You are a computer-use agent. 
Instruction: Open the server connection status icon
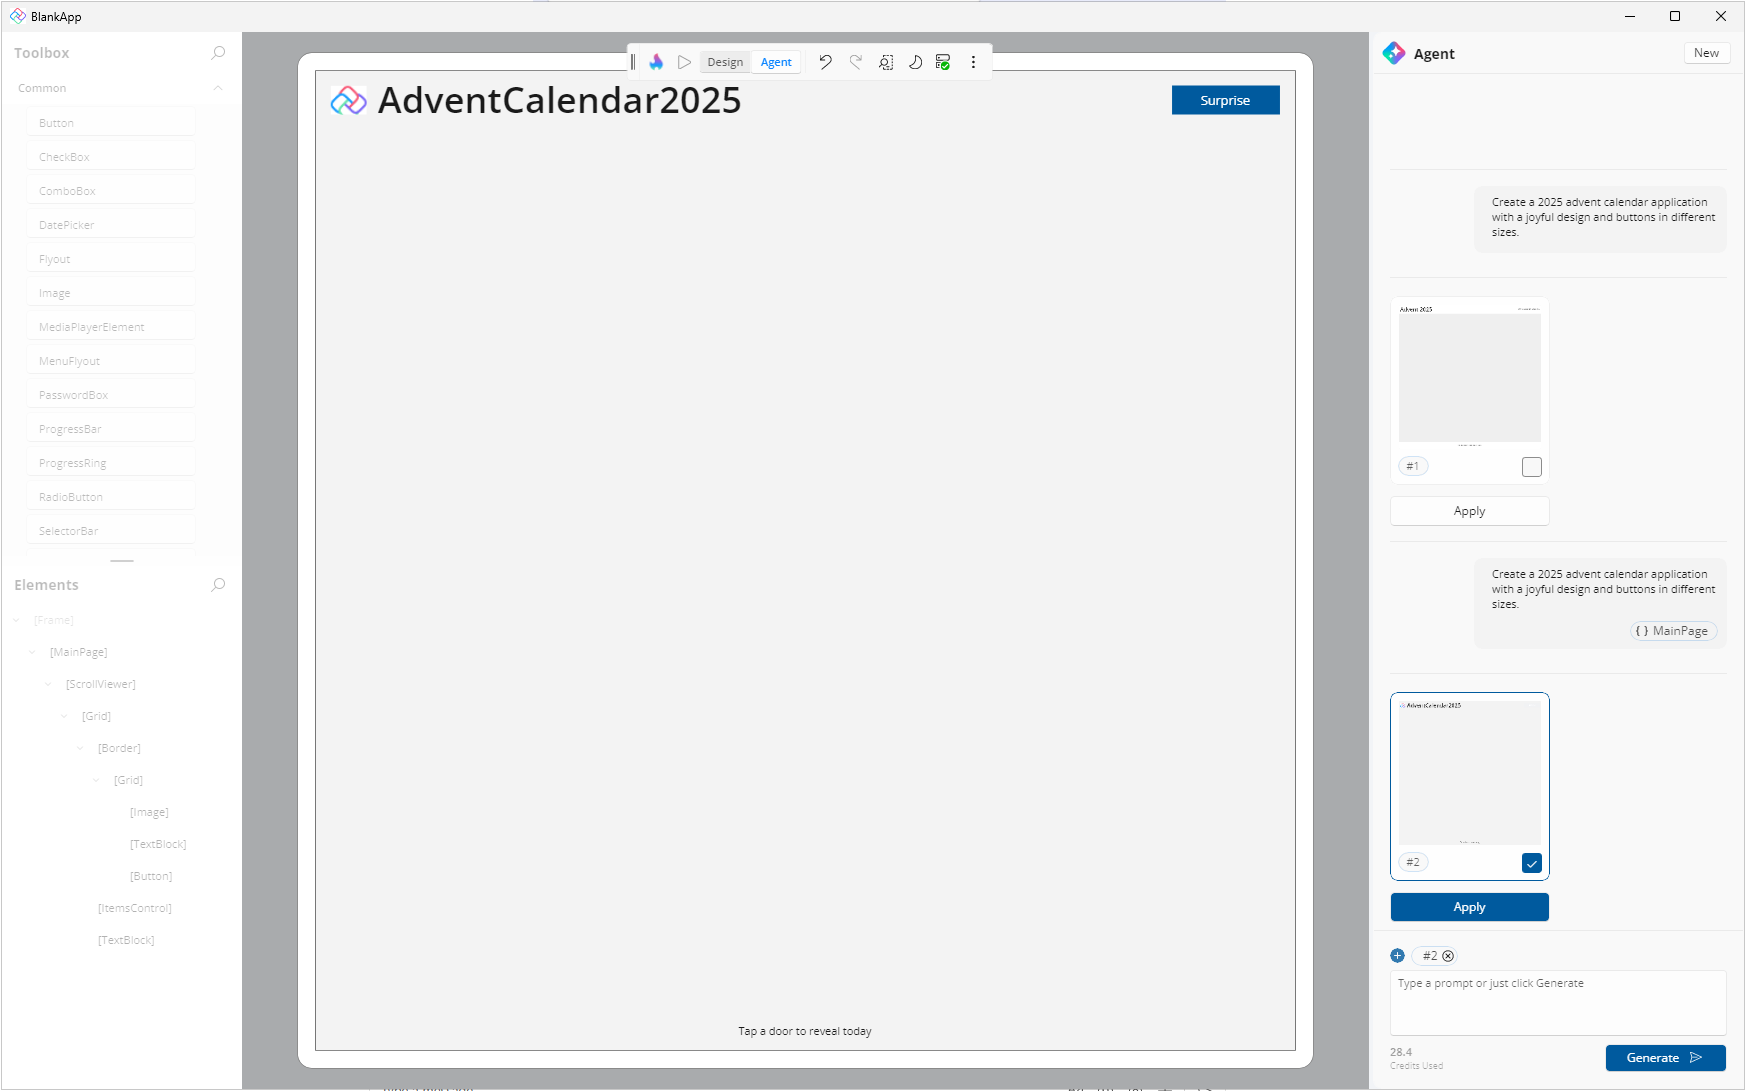pos(943,62)
